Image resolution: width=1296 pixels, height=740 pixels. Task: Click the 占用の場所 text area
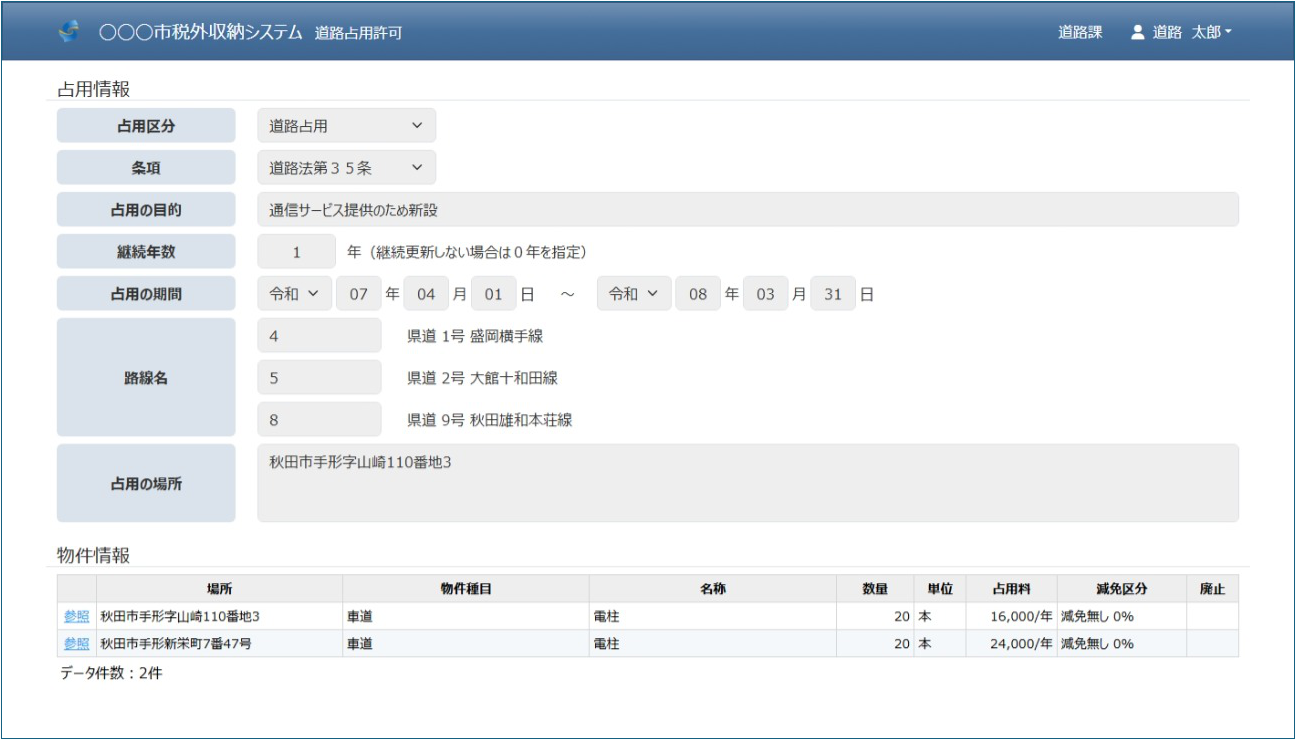click(747, 483)
